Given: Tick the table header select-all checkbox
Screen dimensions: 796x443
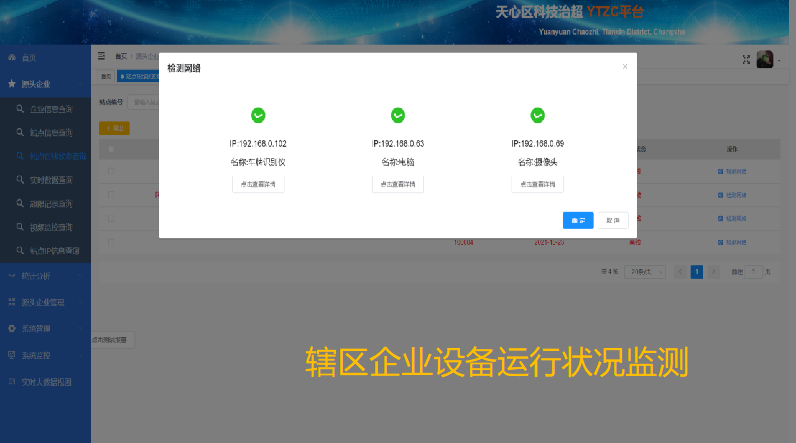Looking at the screenshot, I should [x=111, y=149].
